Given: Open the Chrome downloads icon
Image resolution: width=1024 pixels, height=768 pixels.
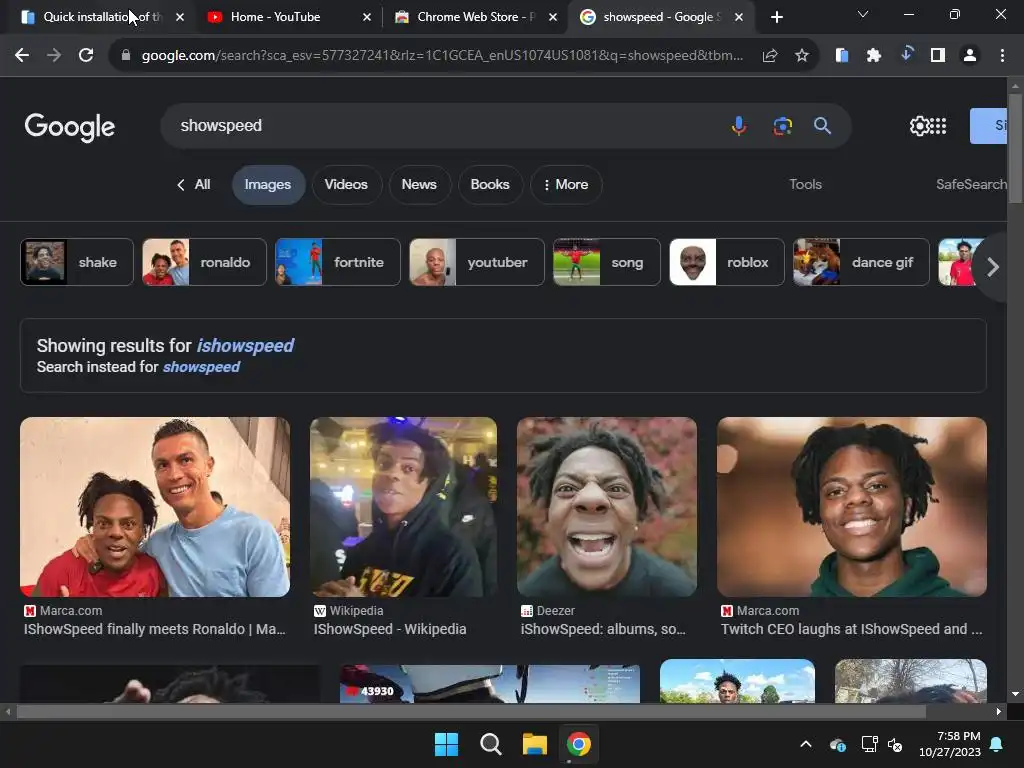Looking at the screenshot, I should 906,54.
